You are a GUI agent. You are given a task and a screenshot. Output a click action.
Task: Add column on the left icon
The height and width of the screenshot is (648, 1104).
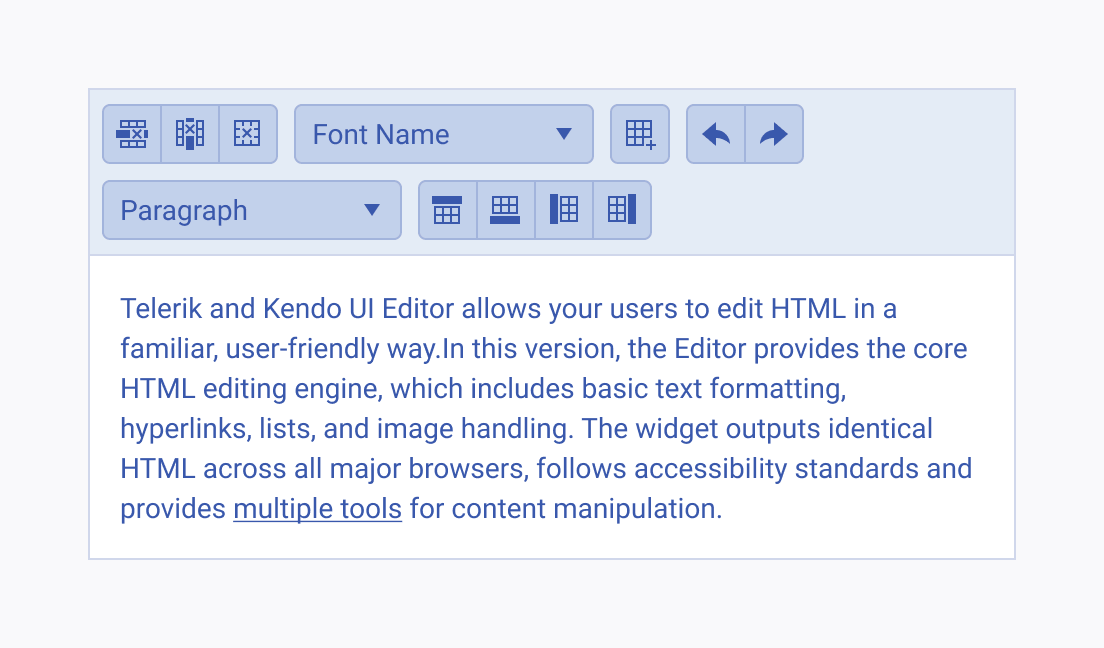pos(564,210)
